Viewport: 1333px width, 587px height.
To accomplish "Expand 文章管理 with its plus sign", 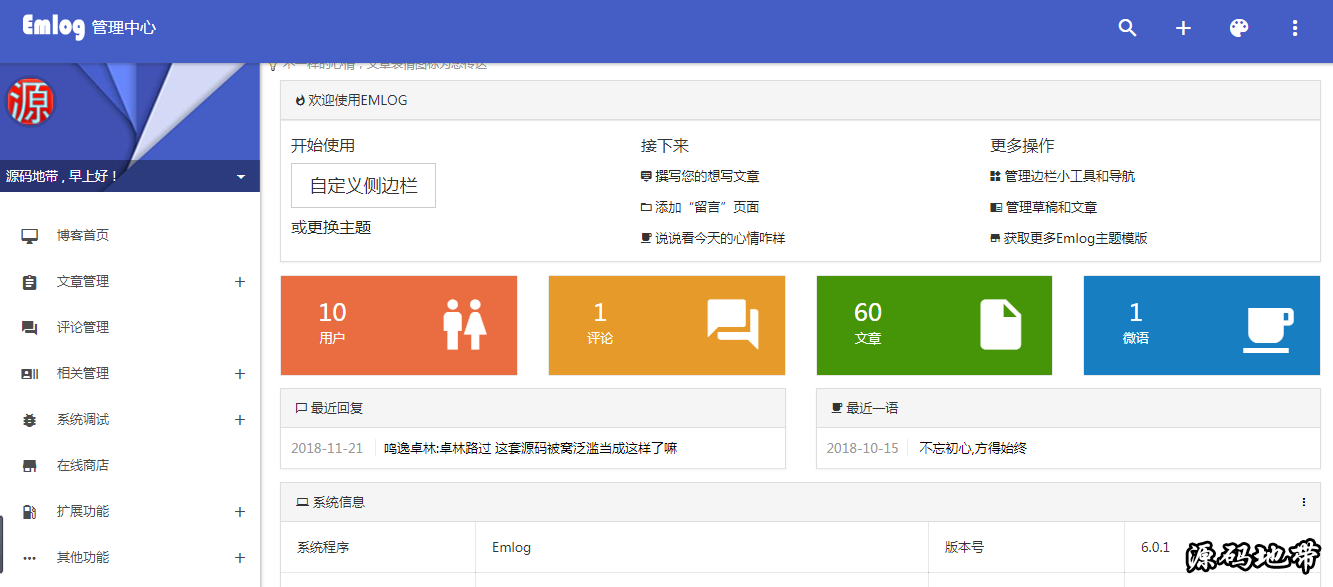I will pyautogui.click(x=240, y=282).
